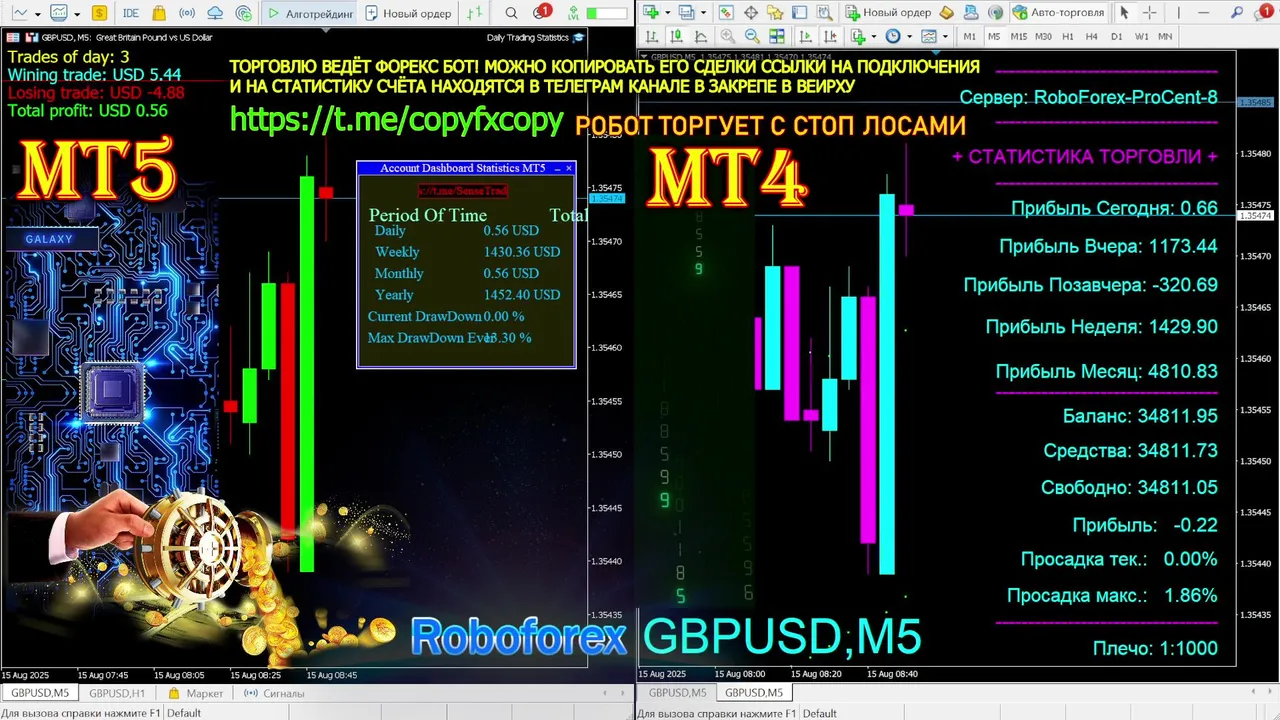Close the Account Dashboard Statistics MT5 panel
1280x720 pixels.
click(569, 168)
